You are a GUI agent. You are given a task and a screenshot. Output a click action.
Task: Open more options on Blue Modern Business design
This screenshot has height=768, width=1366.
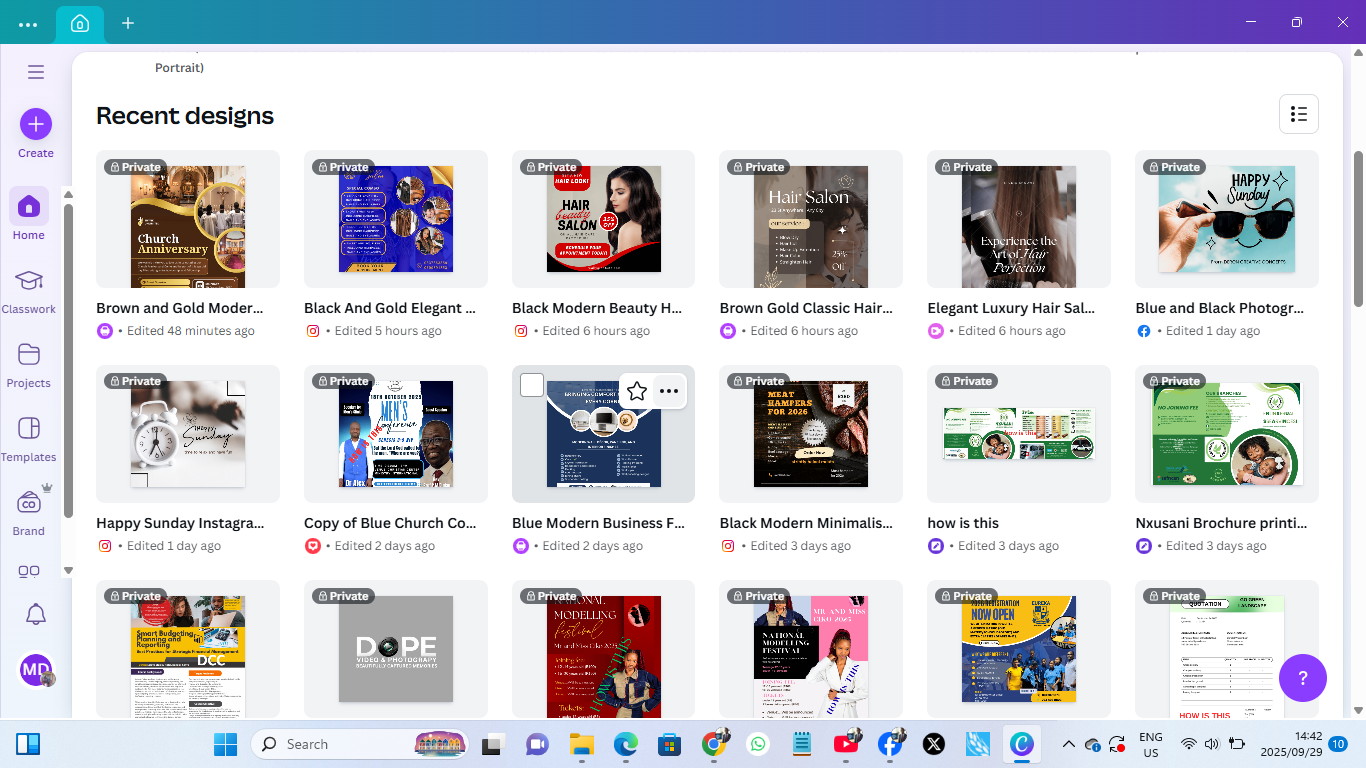(669, 391)
